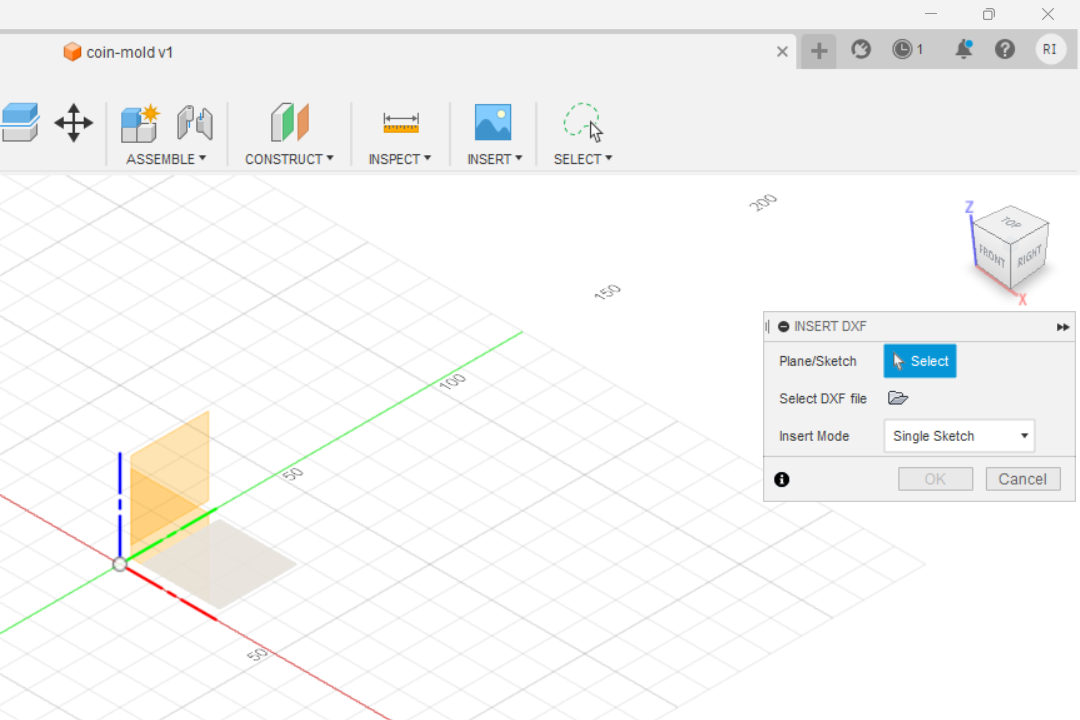The height and width of the screenshot is (720, 1080).
Task: Click the FRONT face of ViewCube
Action: [992, 256]
